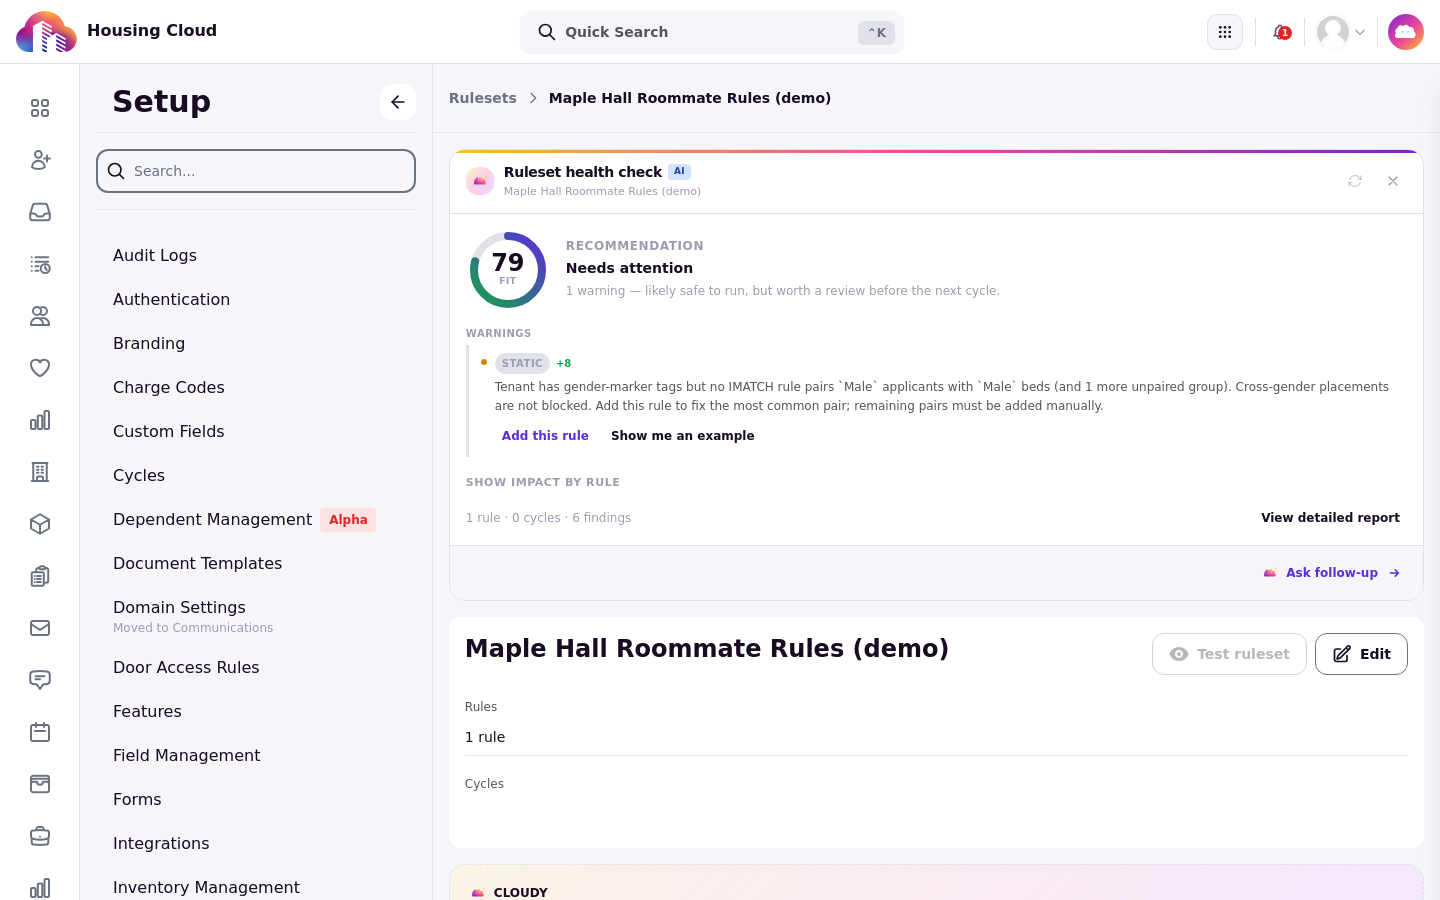1440x900 pixels.
Task: Click the briefcase icon in the left rail
Action: point(40,836)
